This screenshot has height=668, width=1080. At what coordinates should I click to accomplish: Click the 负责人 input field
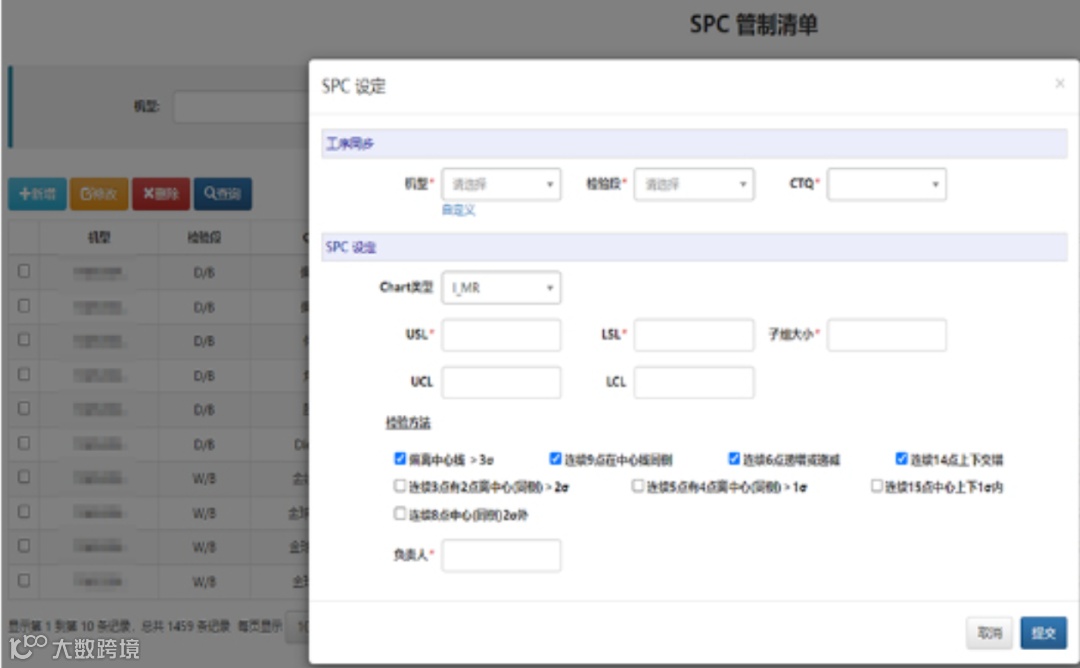[501, 555]
